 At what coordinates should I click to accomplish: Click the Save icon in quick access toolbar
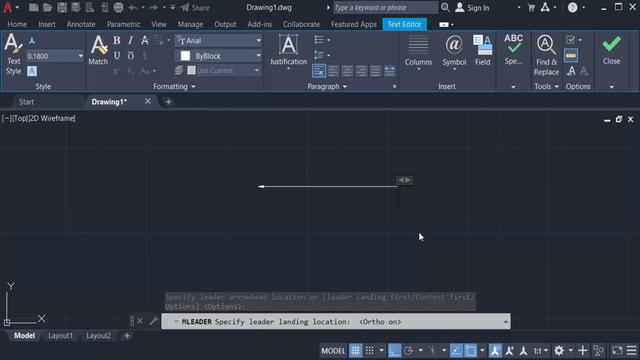(x=62, y=7)
